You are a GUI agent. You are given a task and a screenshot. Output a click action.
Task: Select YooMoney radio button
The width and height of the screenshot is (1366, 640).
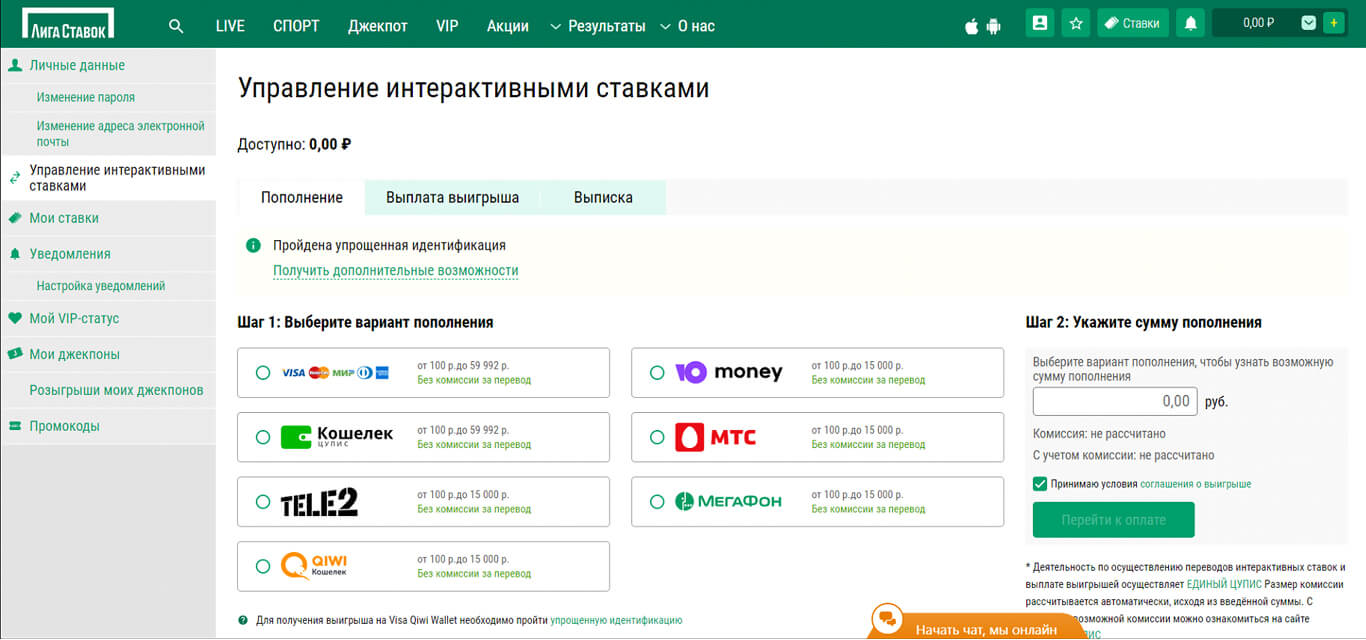coord(657,373)
